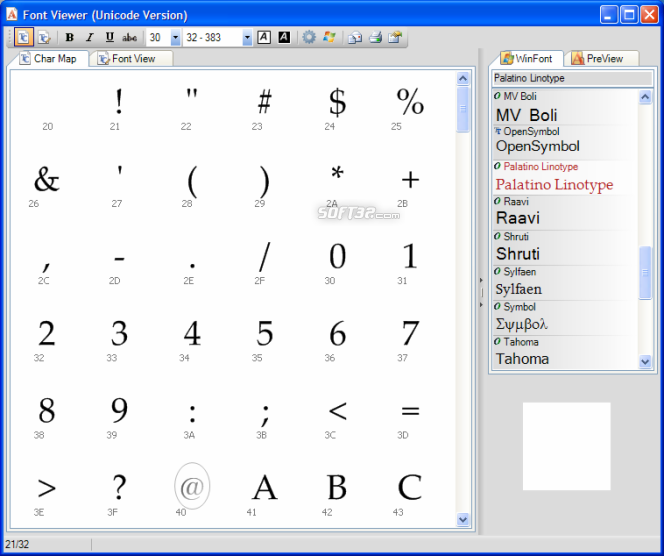Click the Font Viewer title bar app icon
Viewport: 664px width, 556px height.
pyautogui.click(x=11, y=14)
